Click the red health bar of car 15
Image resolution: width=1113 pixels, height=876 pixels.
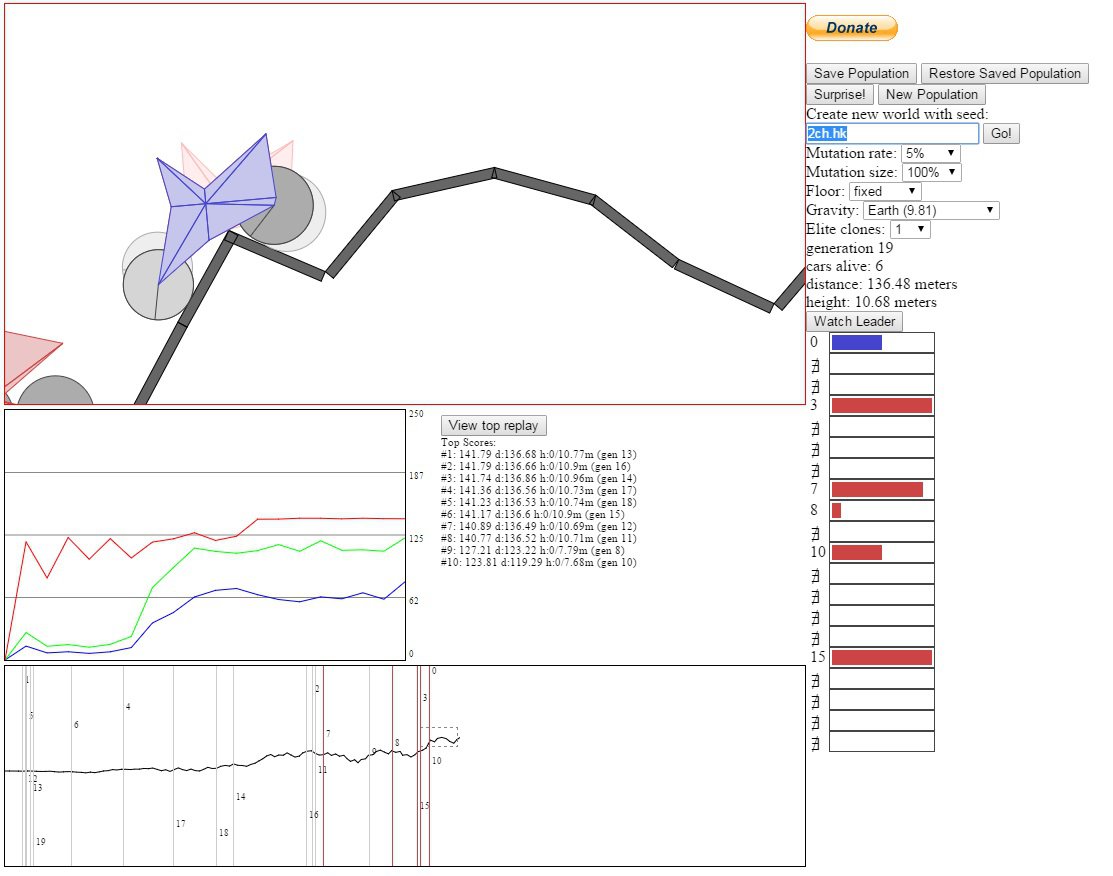(x=882, y=657)
